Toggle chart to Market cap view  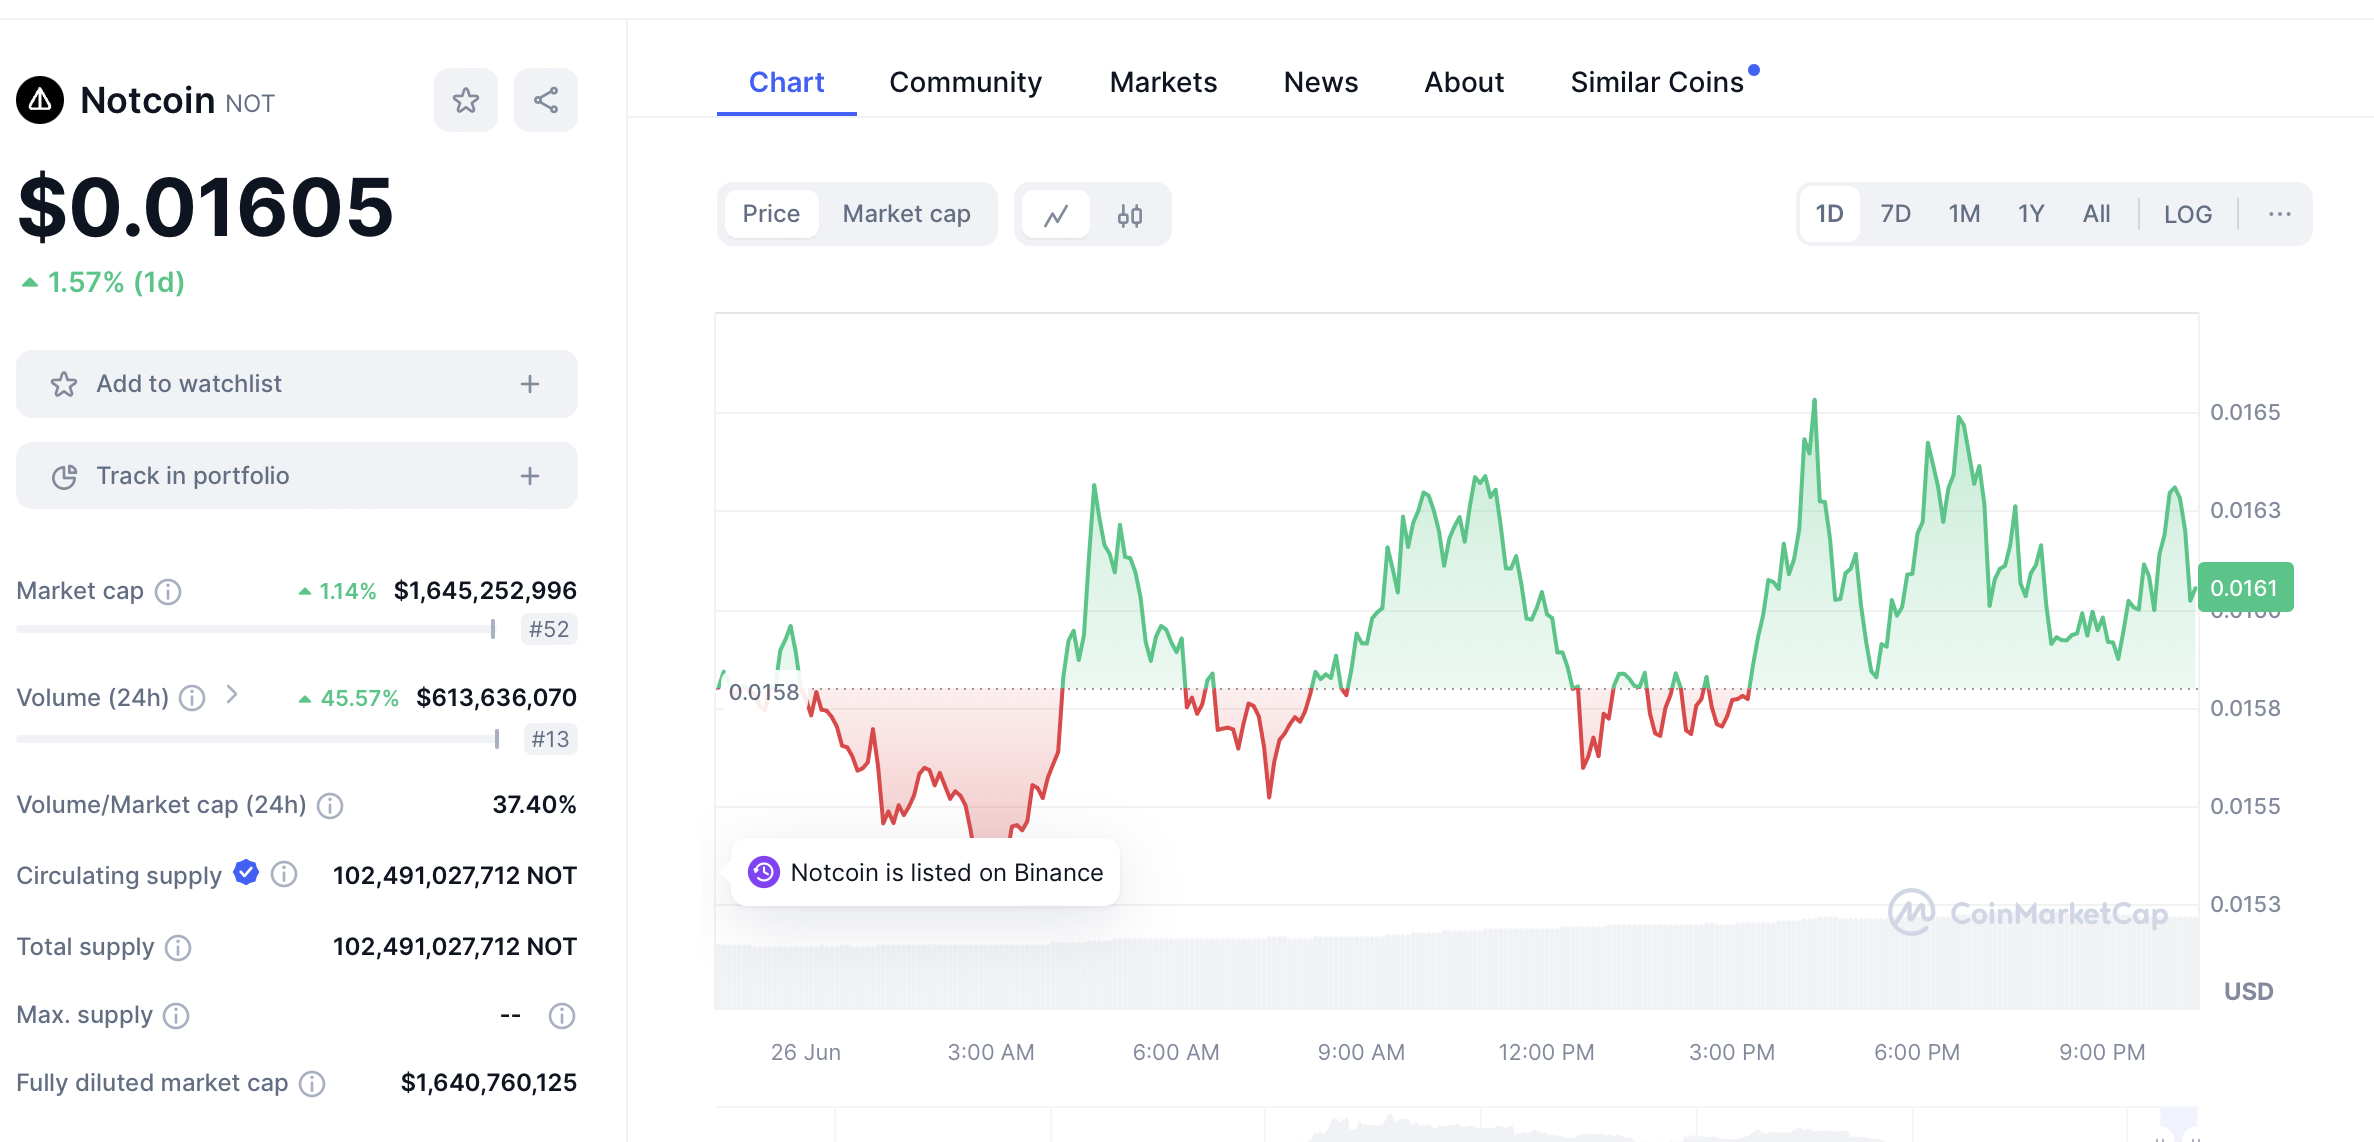pos(906,214)
